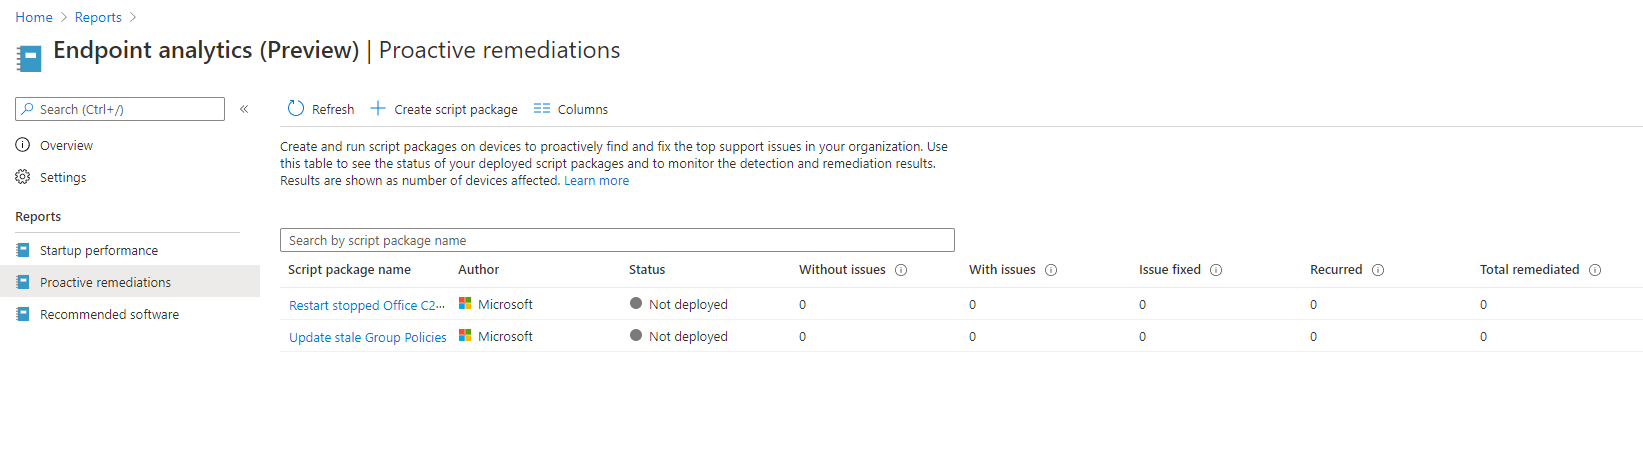
Task: Click the Learn more link
Action: pos(596,181)
